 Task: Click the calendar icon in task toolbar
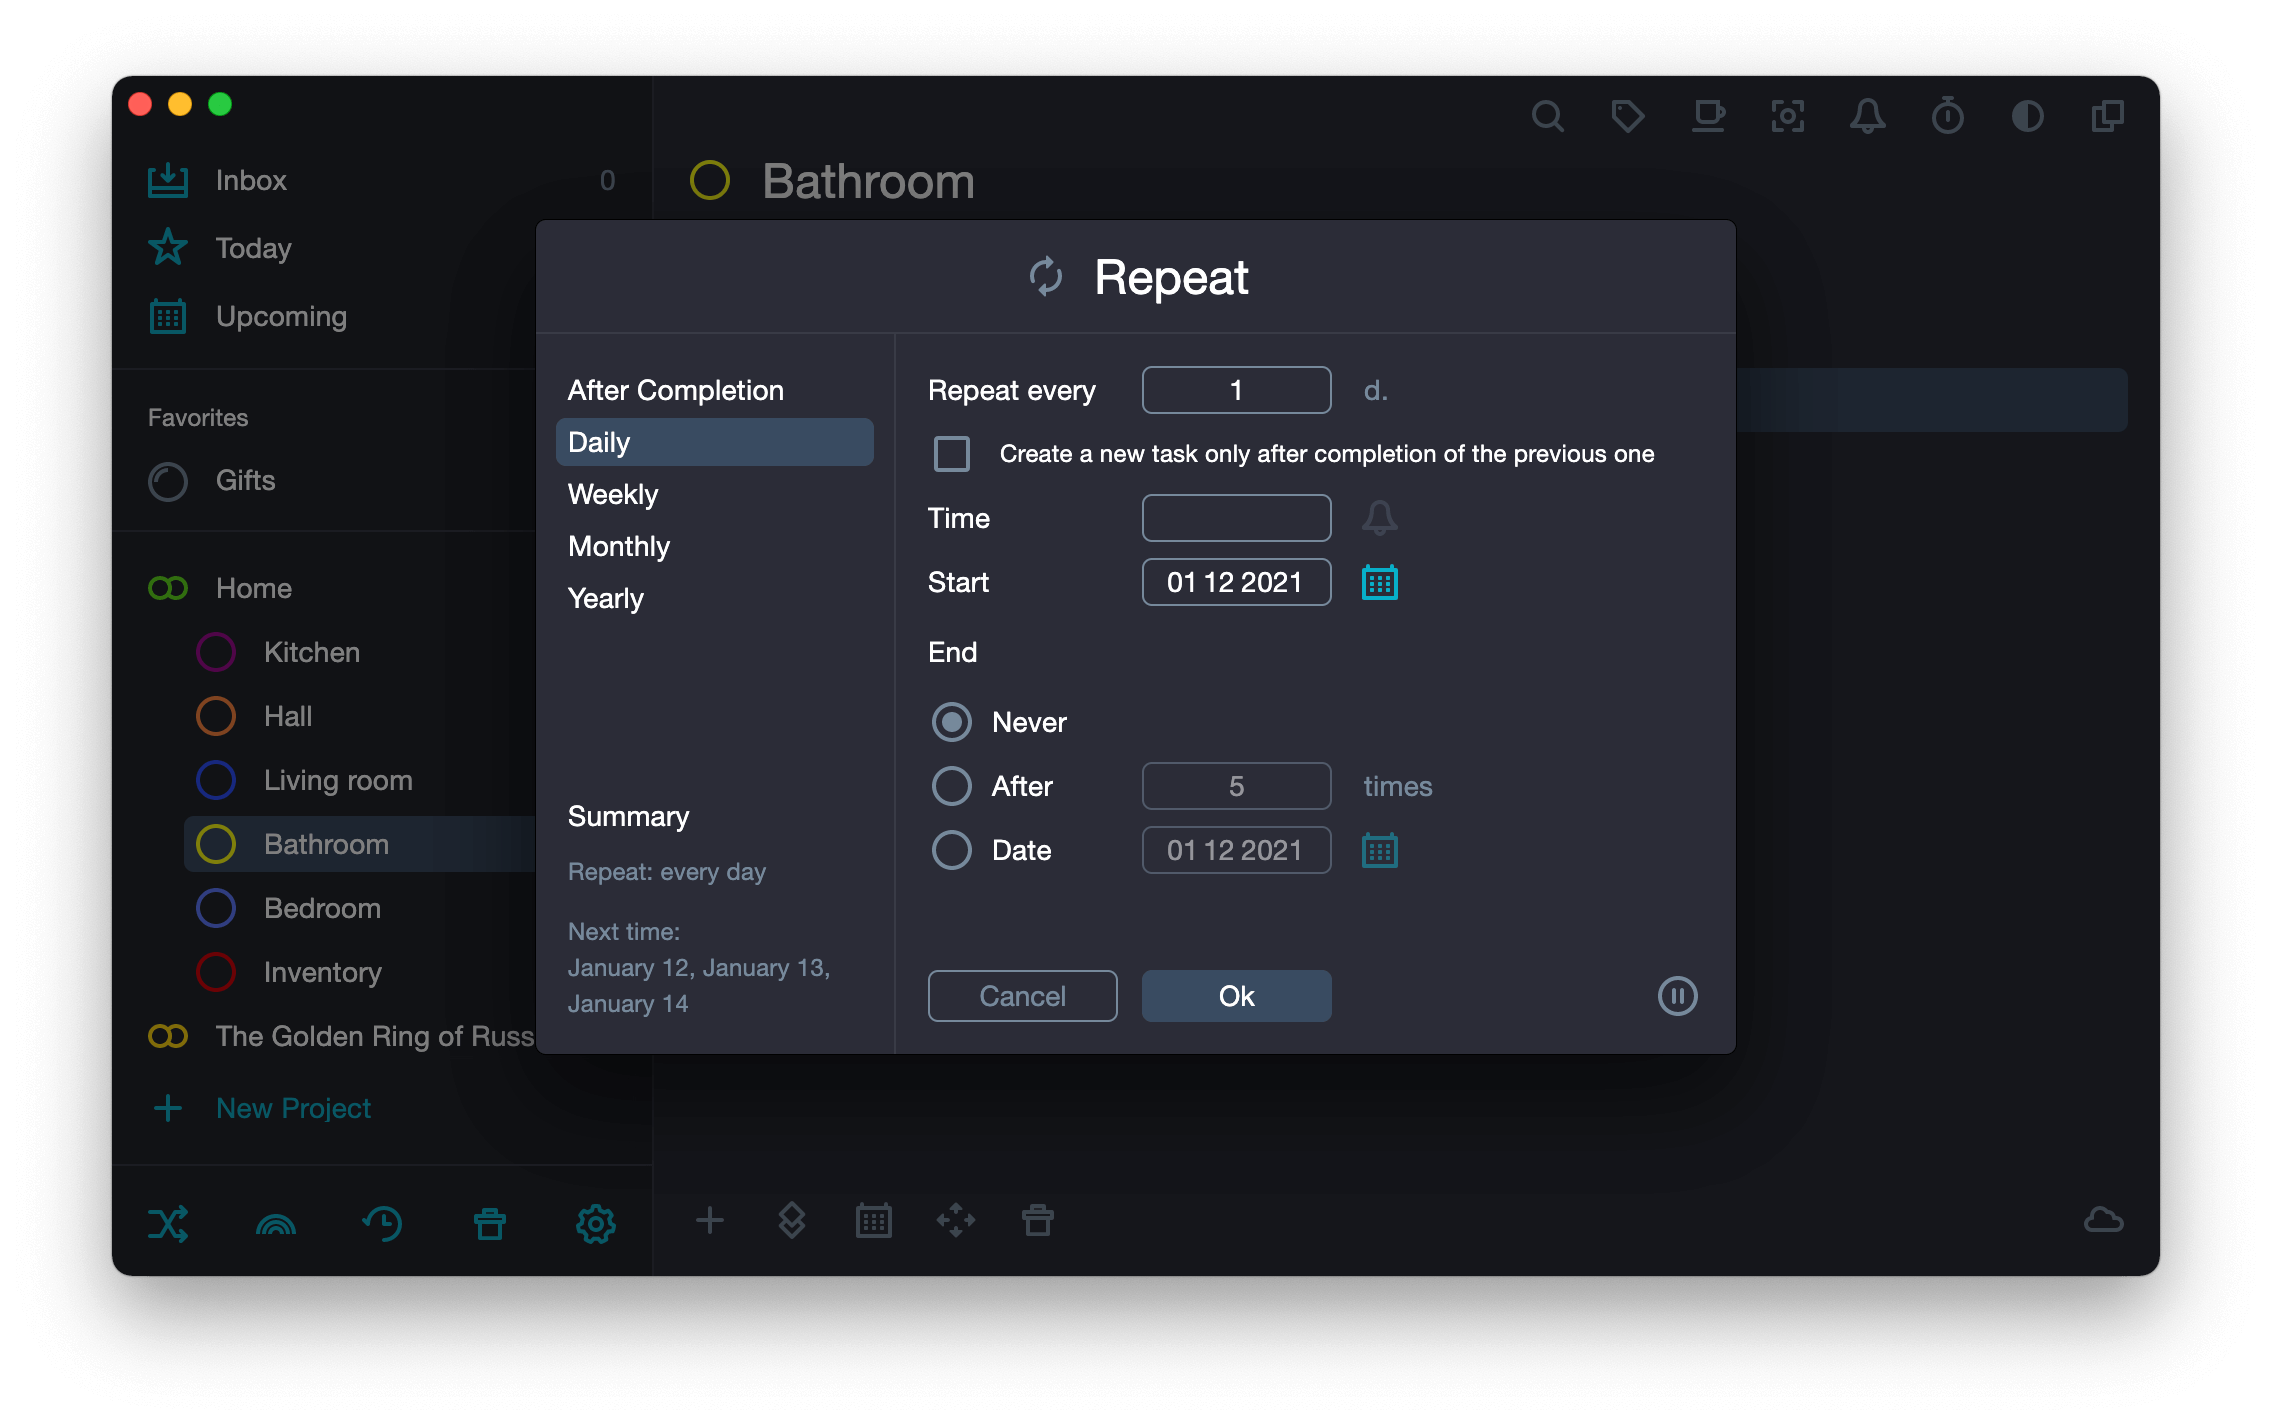pyautogui.click(x=874, y=1220)
